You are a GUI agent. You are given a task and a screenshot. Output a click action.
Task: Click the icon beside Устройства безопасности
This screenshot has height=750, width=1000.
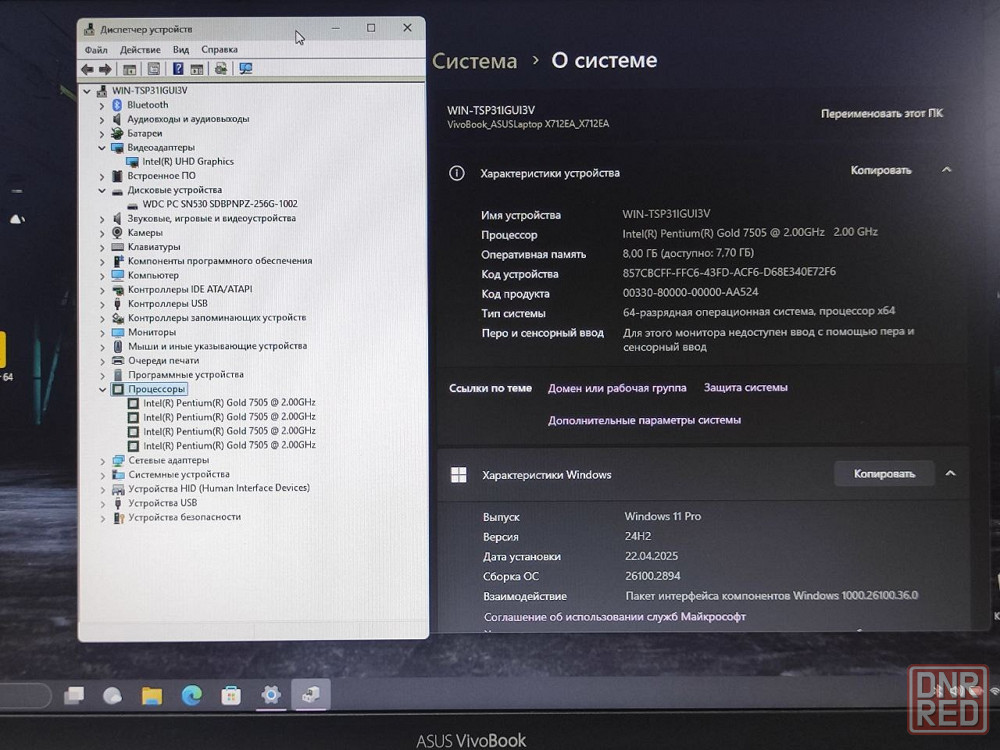[x=119, y=517]
